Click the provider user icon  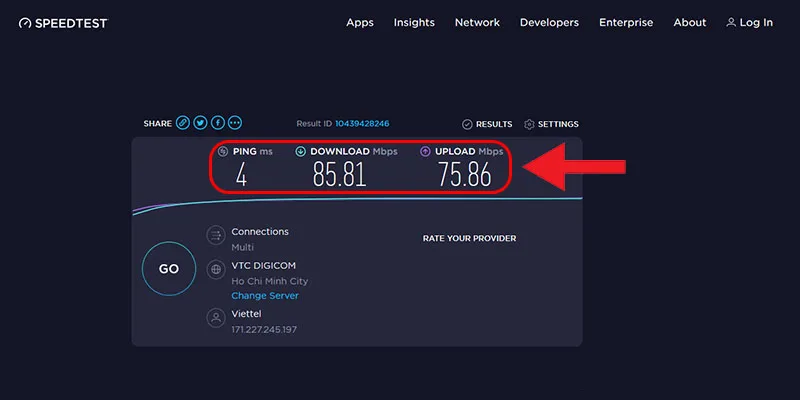point(216,318)
